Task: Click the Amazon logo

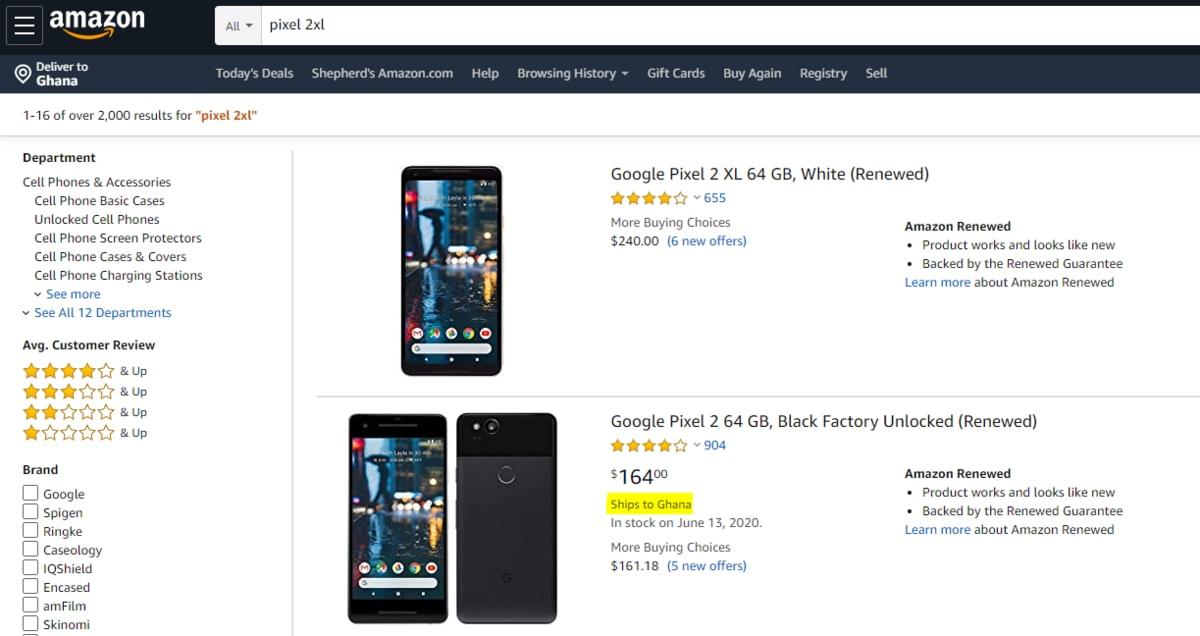Action: click(97, 24)
